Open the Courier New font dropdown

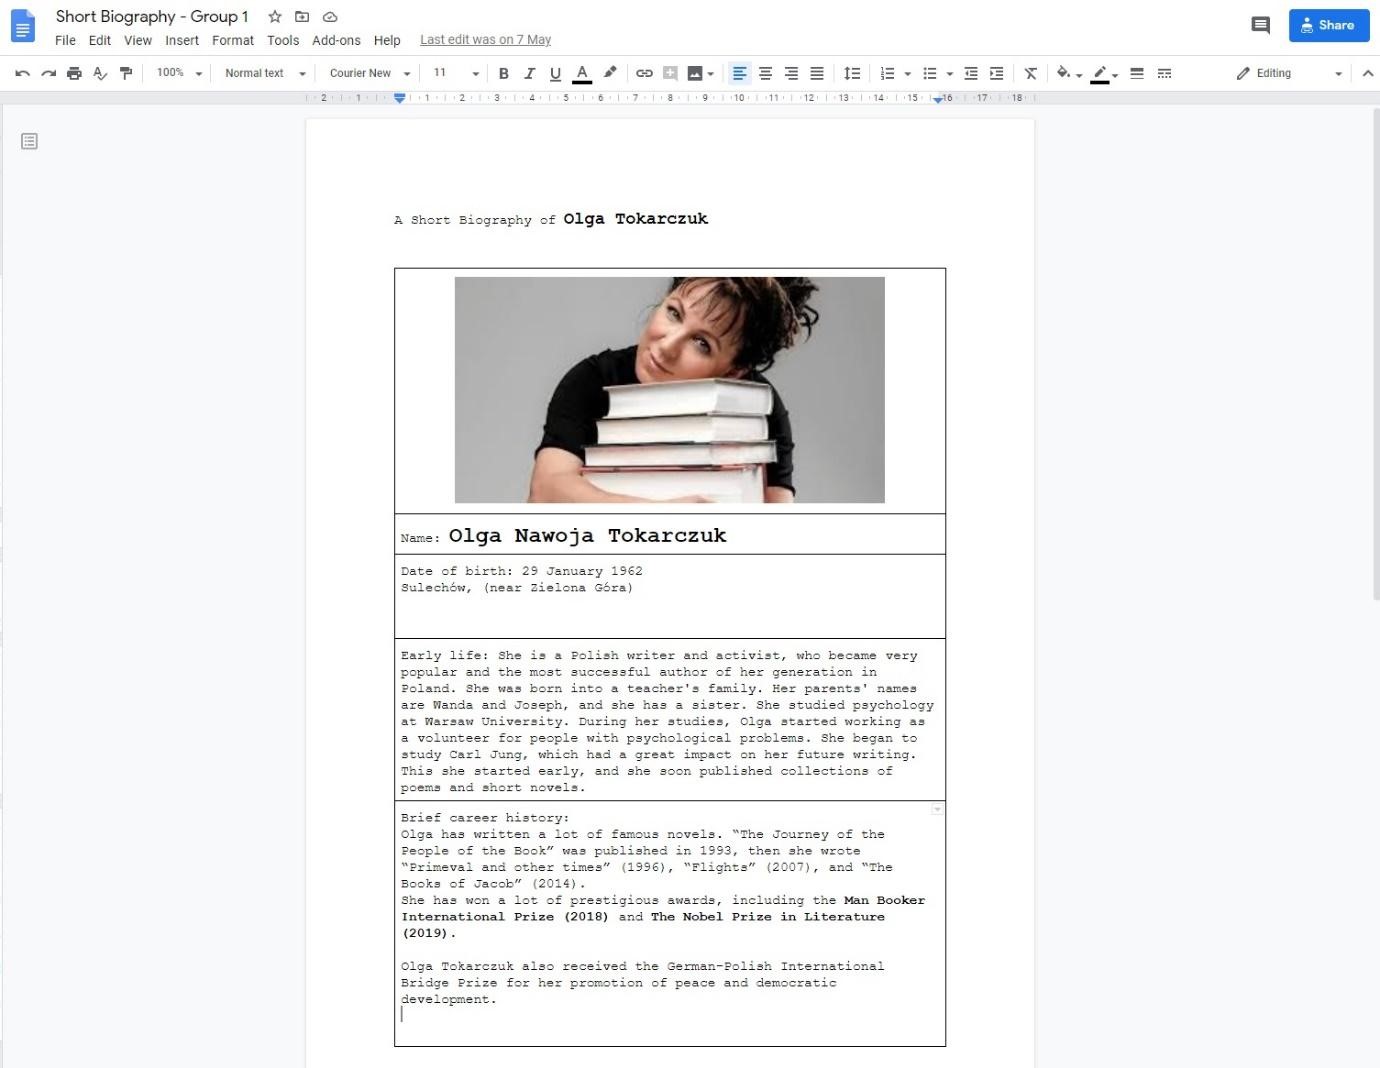[x=369, y=73]
